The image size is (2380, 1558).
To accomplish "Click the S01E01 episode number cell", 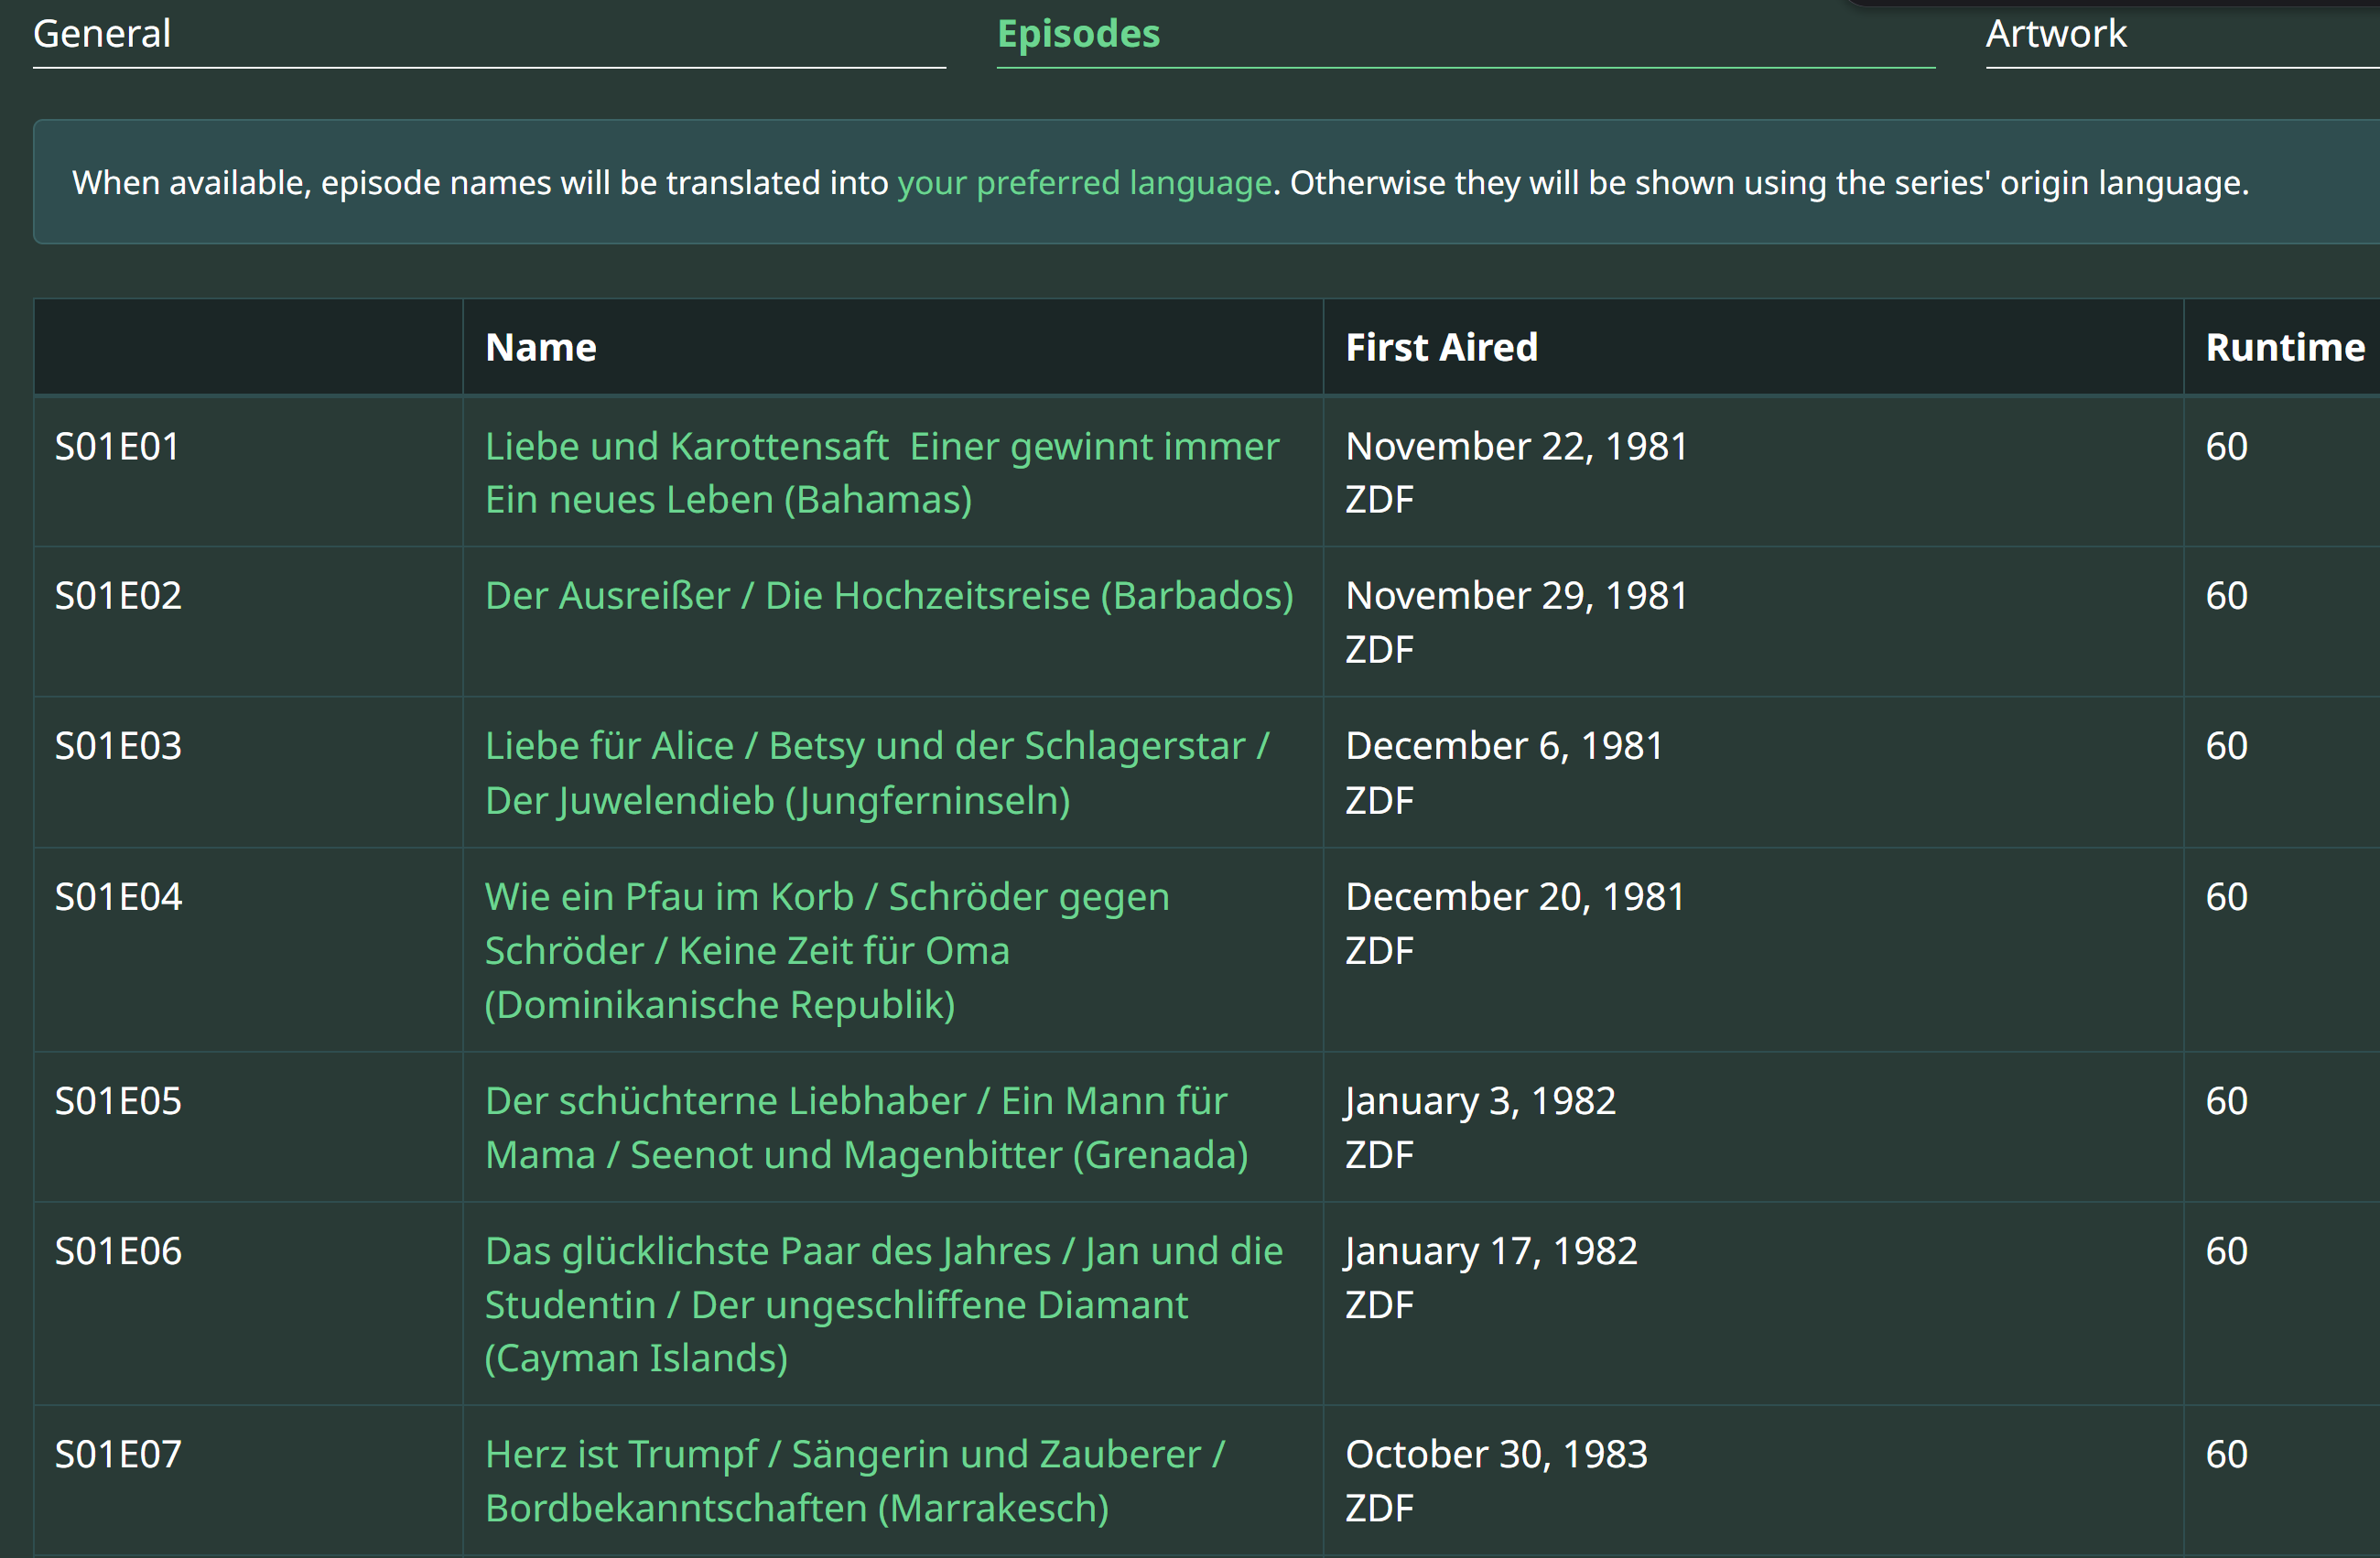I will (117, 446).
